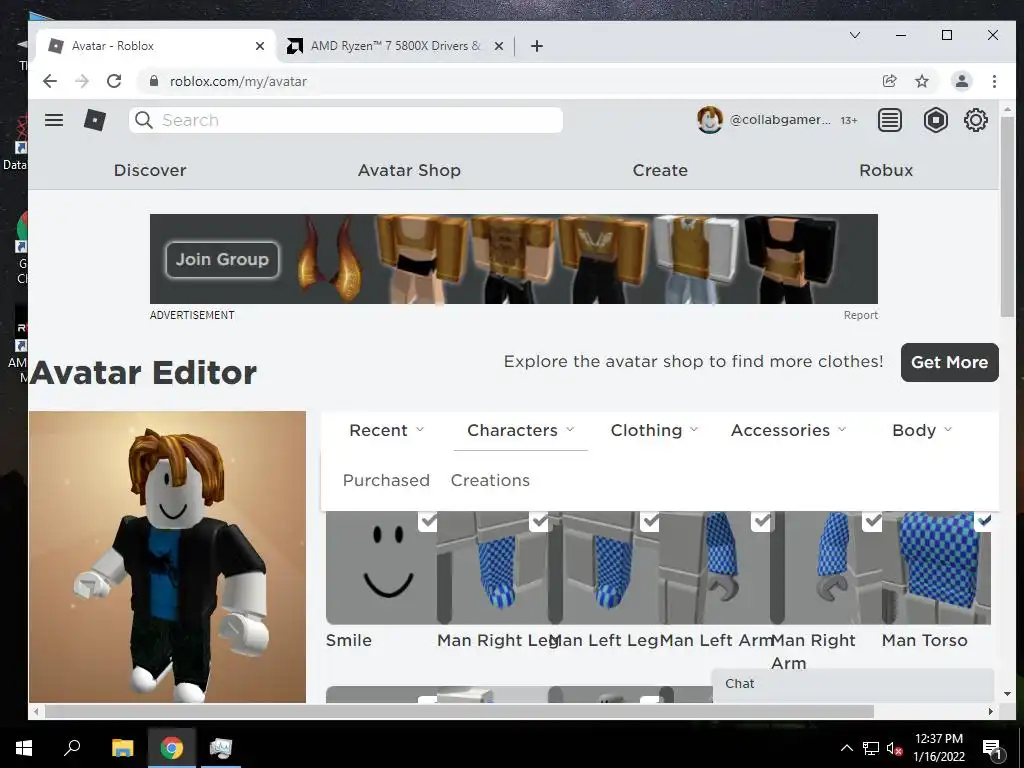Report the advertisement

861,315
